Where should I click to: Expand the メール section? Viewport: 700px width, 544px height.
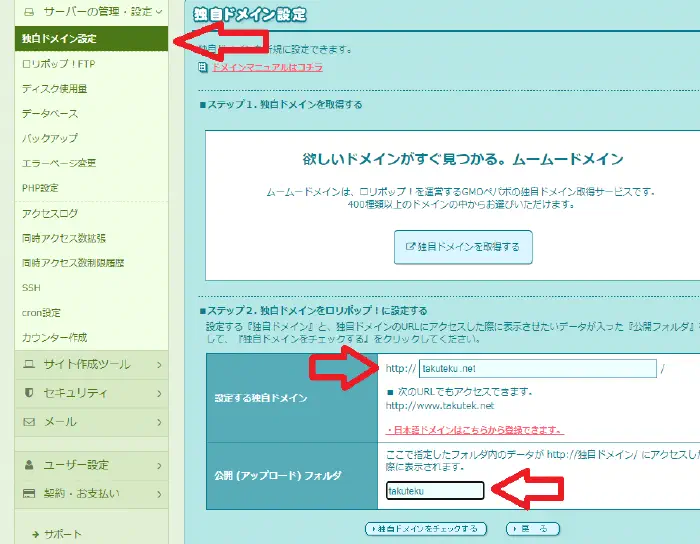click(x=92, y=422)
